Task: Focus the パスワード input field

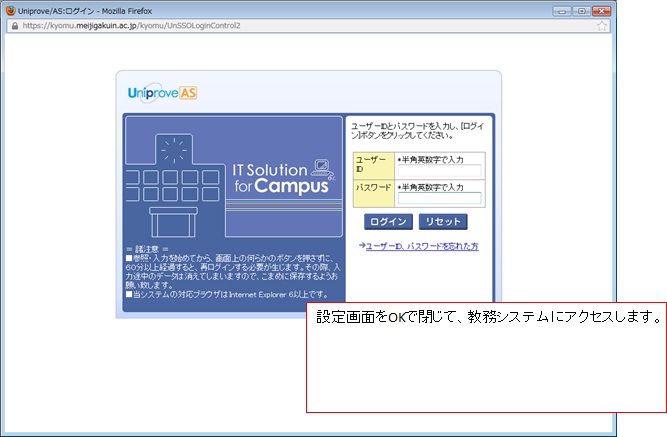Action: point(439,198)
